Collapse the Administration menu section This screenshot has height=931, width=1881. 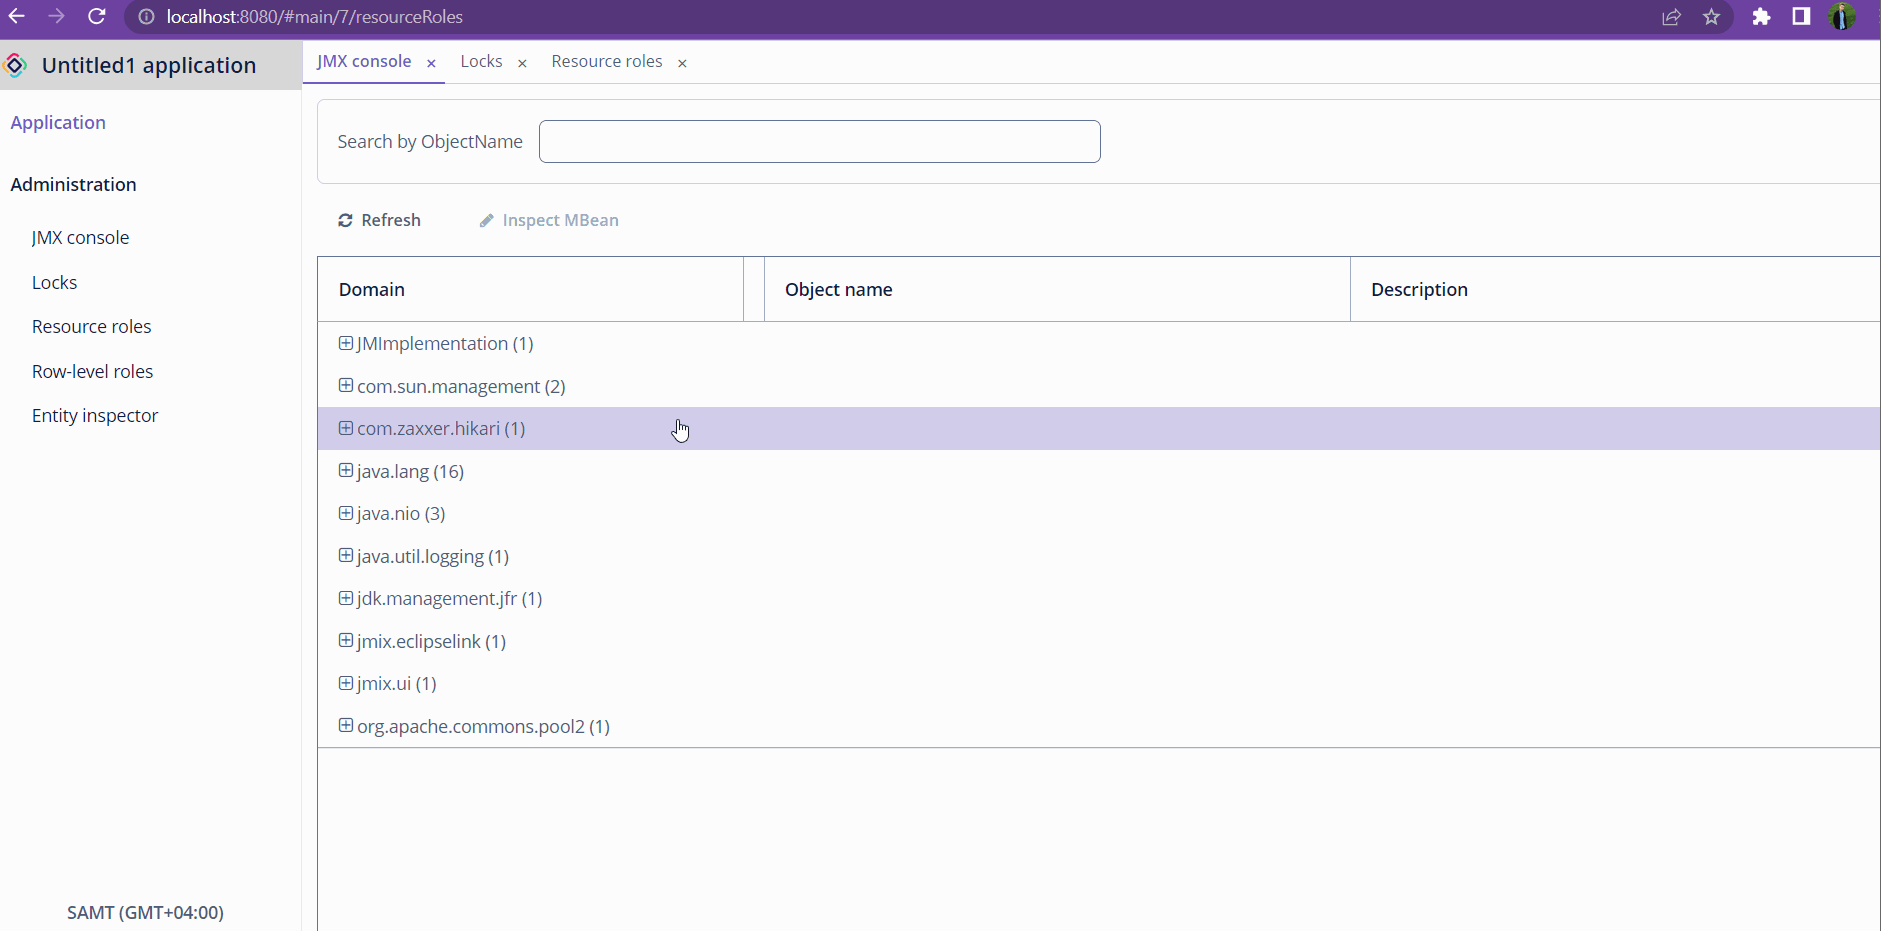[73, 184]
